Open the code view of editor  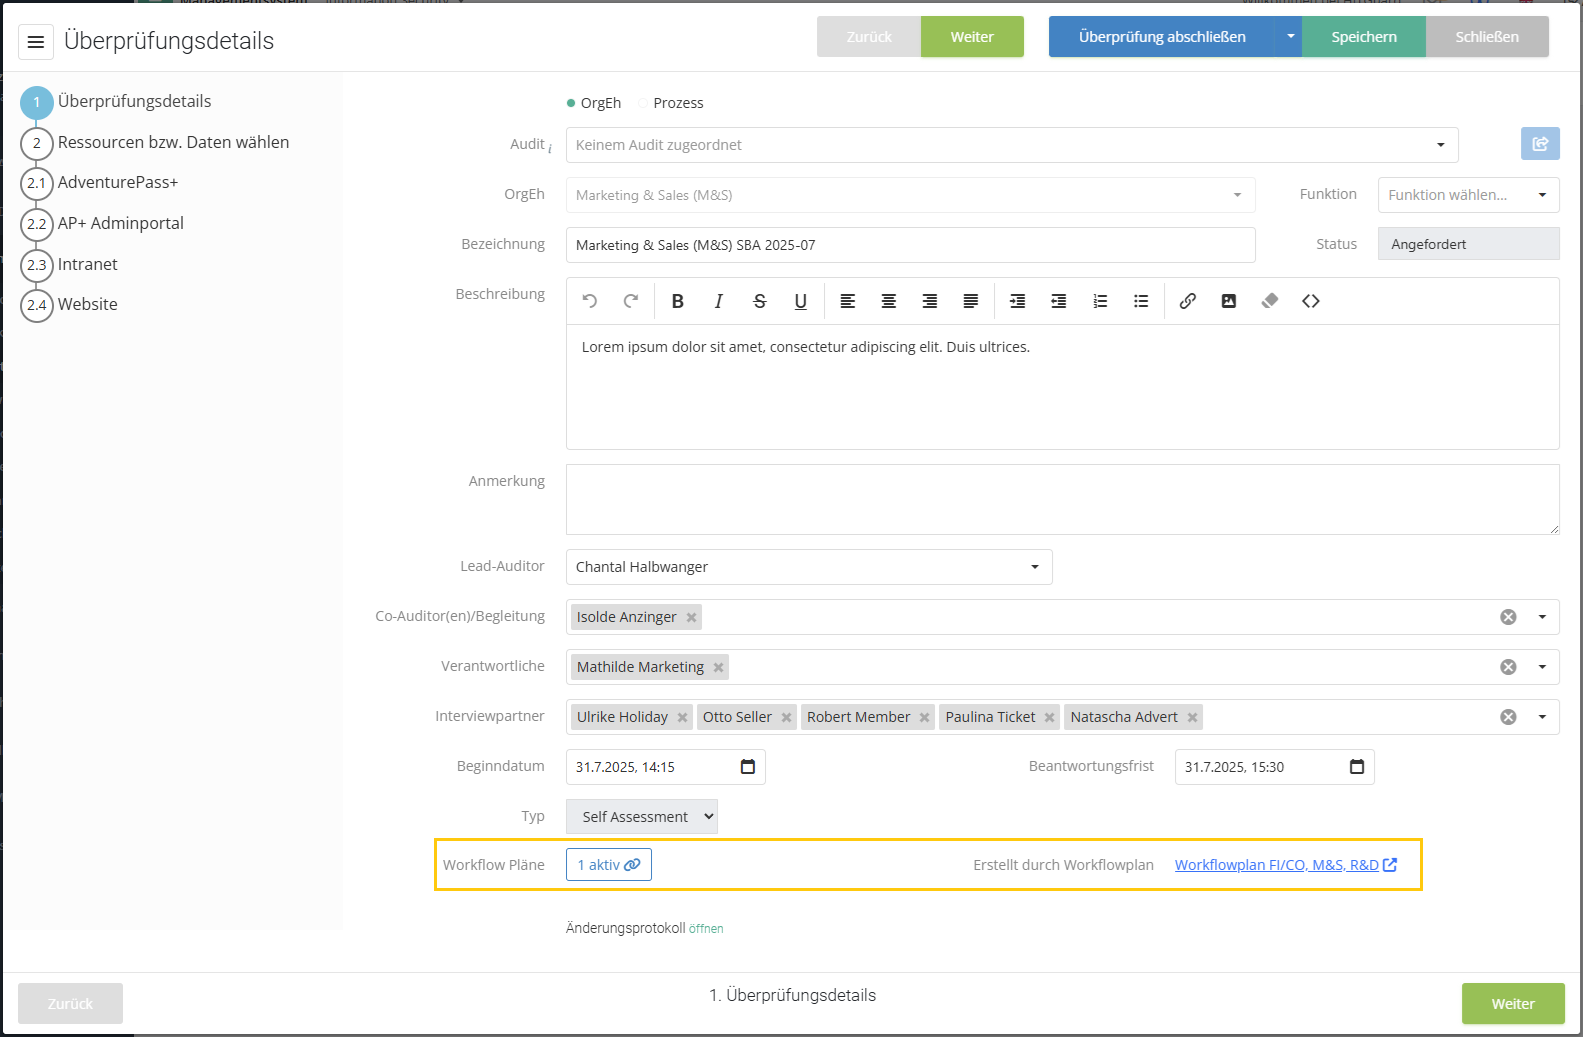(x=1310, y=301)
